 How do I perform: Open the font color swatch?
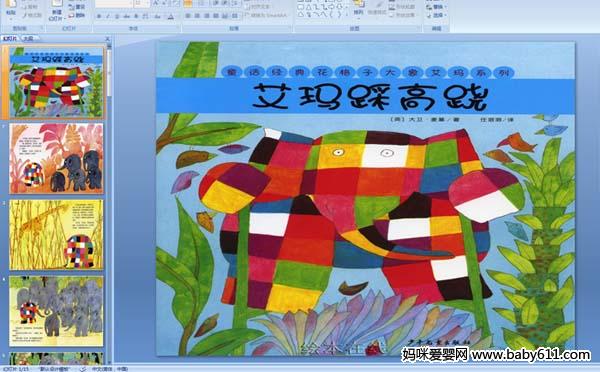click(171, 16)
